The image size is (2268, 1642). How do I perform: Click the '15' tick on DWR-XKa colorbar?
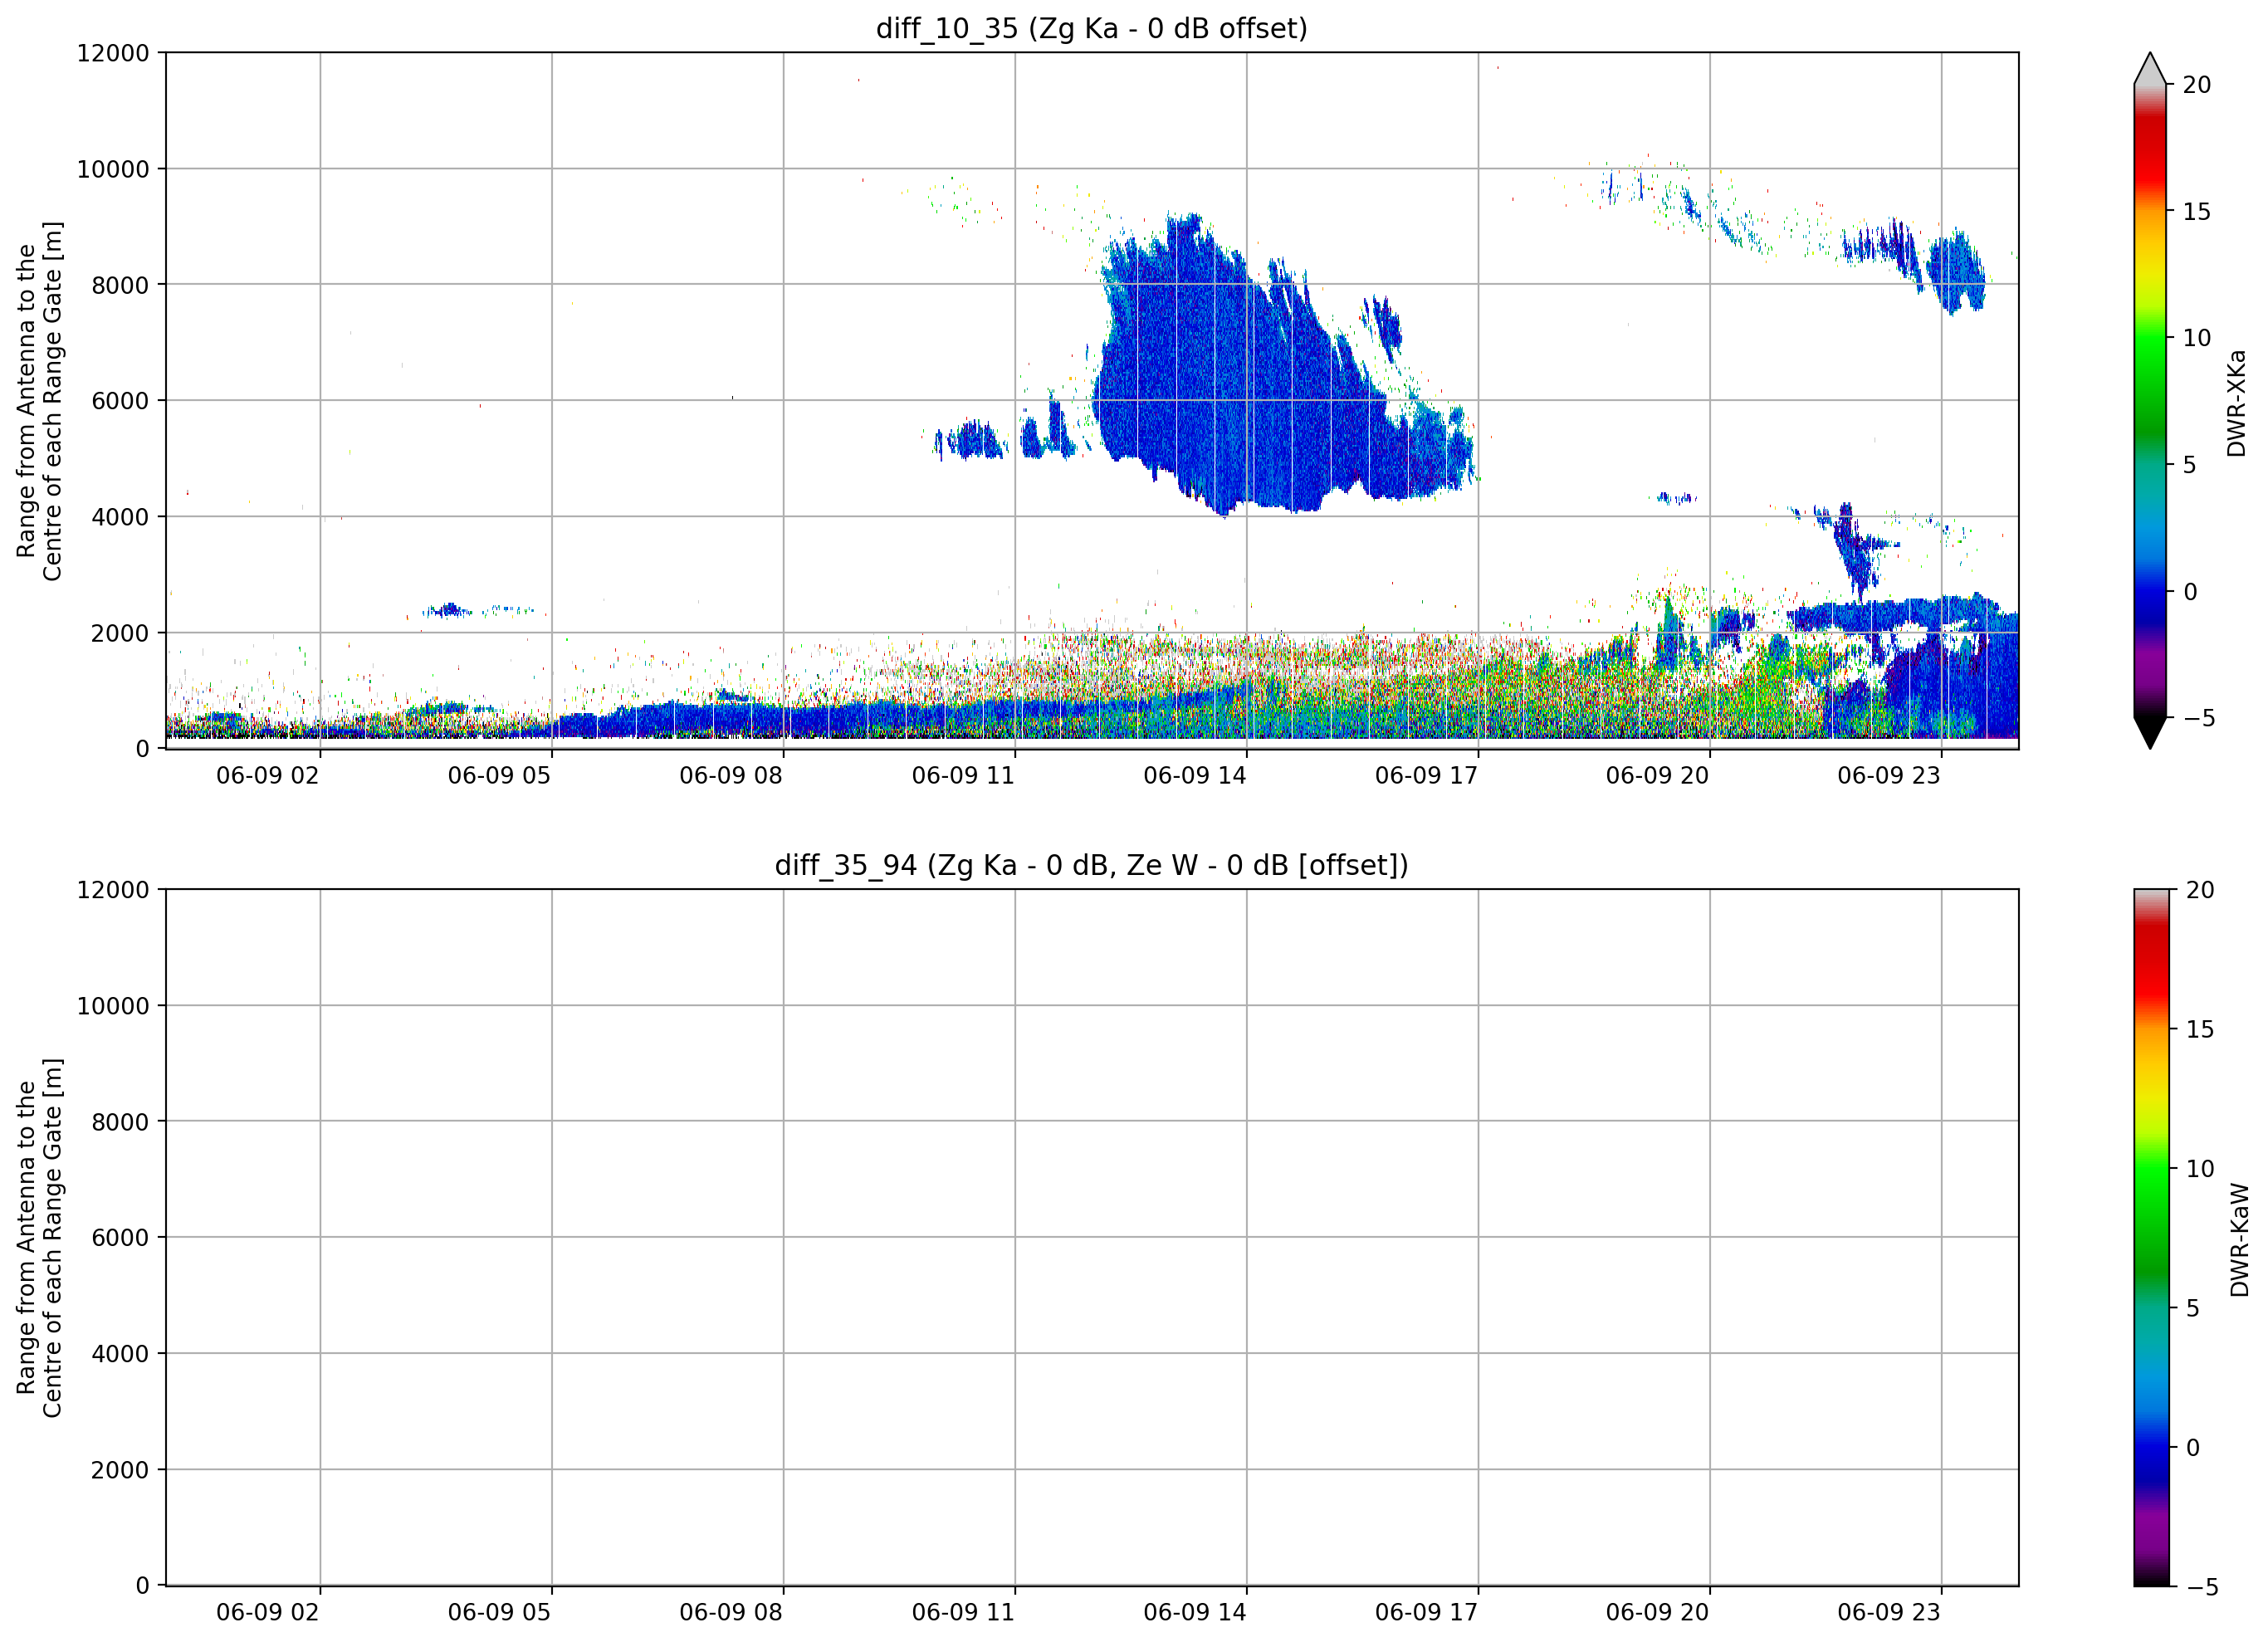point(2197,212)
